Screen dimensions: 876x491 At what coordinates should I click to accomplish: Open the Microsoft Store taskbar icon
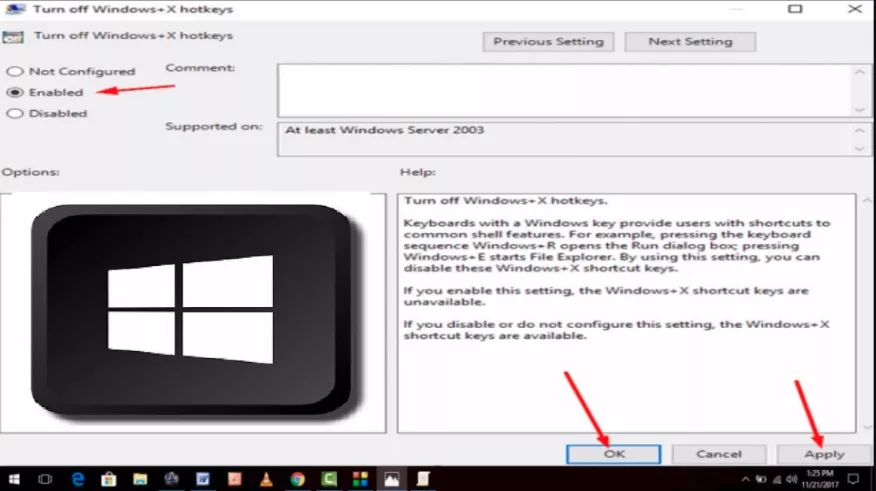(x=108, y=479)
